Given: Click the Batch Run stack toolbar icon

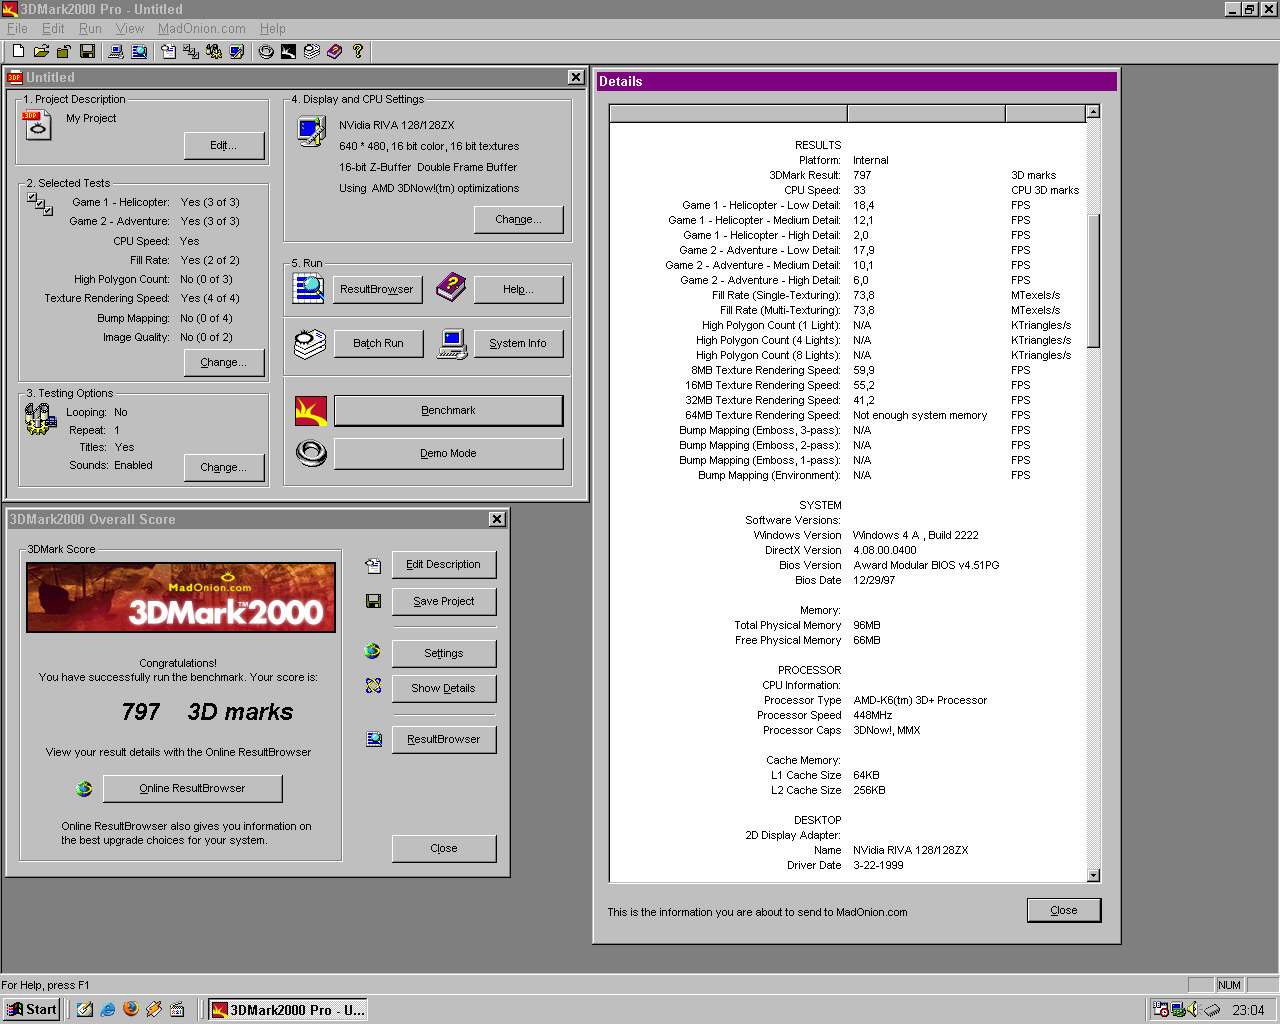Looking at the screenshot, I should click(312, 51).
